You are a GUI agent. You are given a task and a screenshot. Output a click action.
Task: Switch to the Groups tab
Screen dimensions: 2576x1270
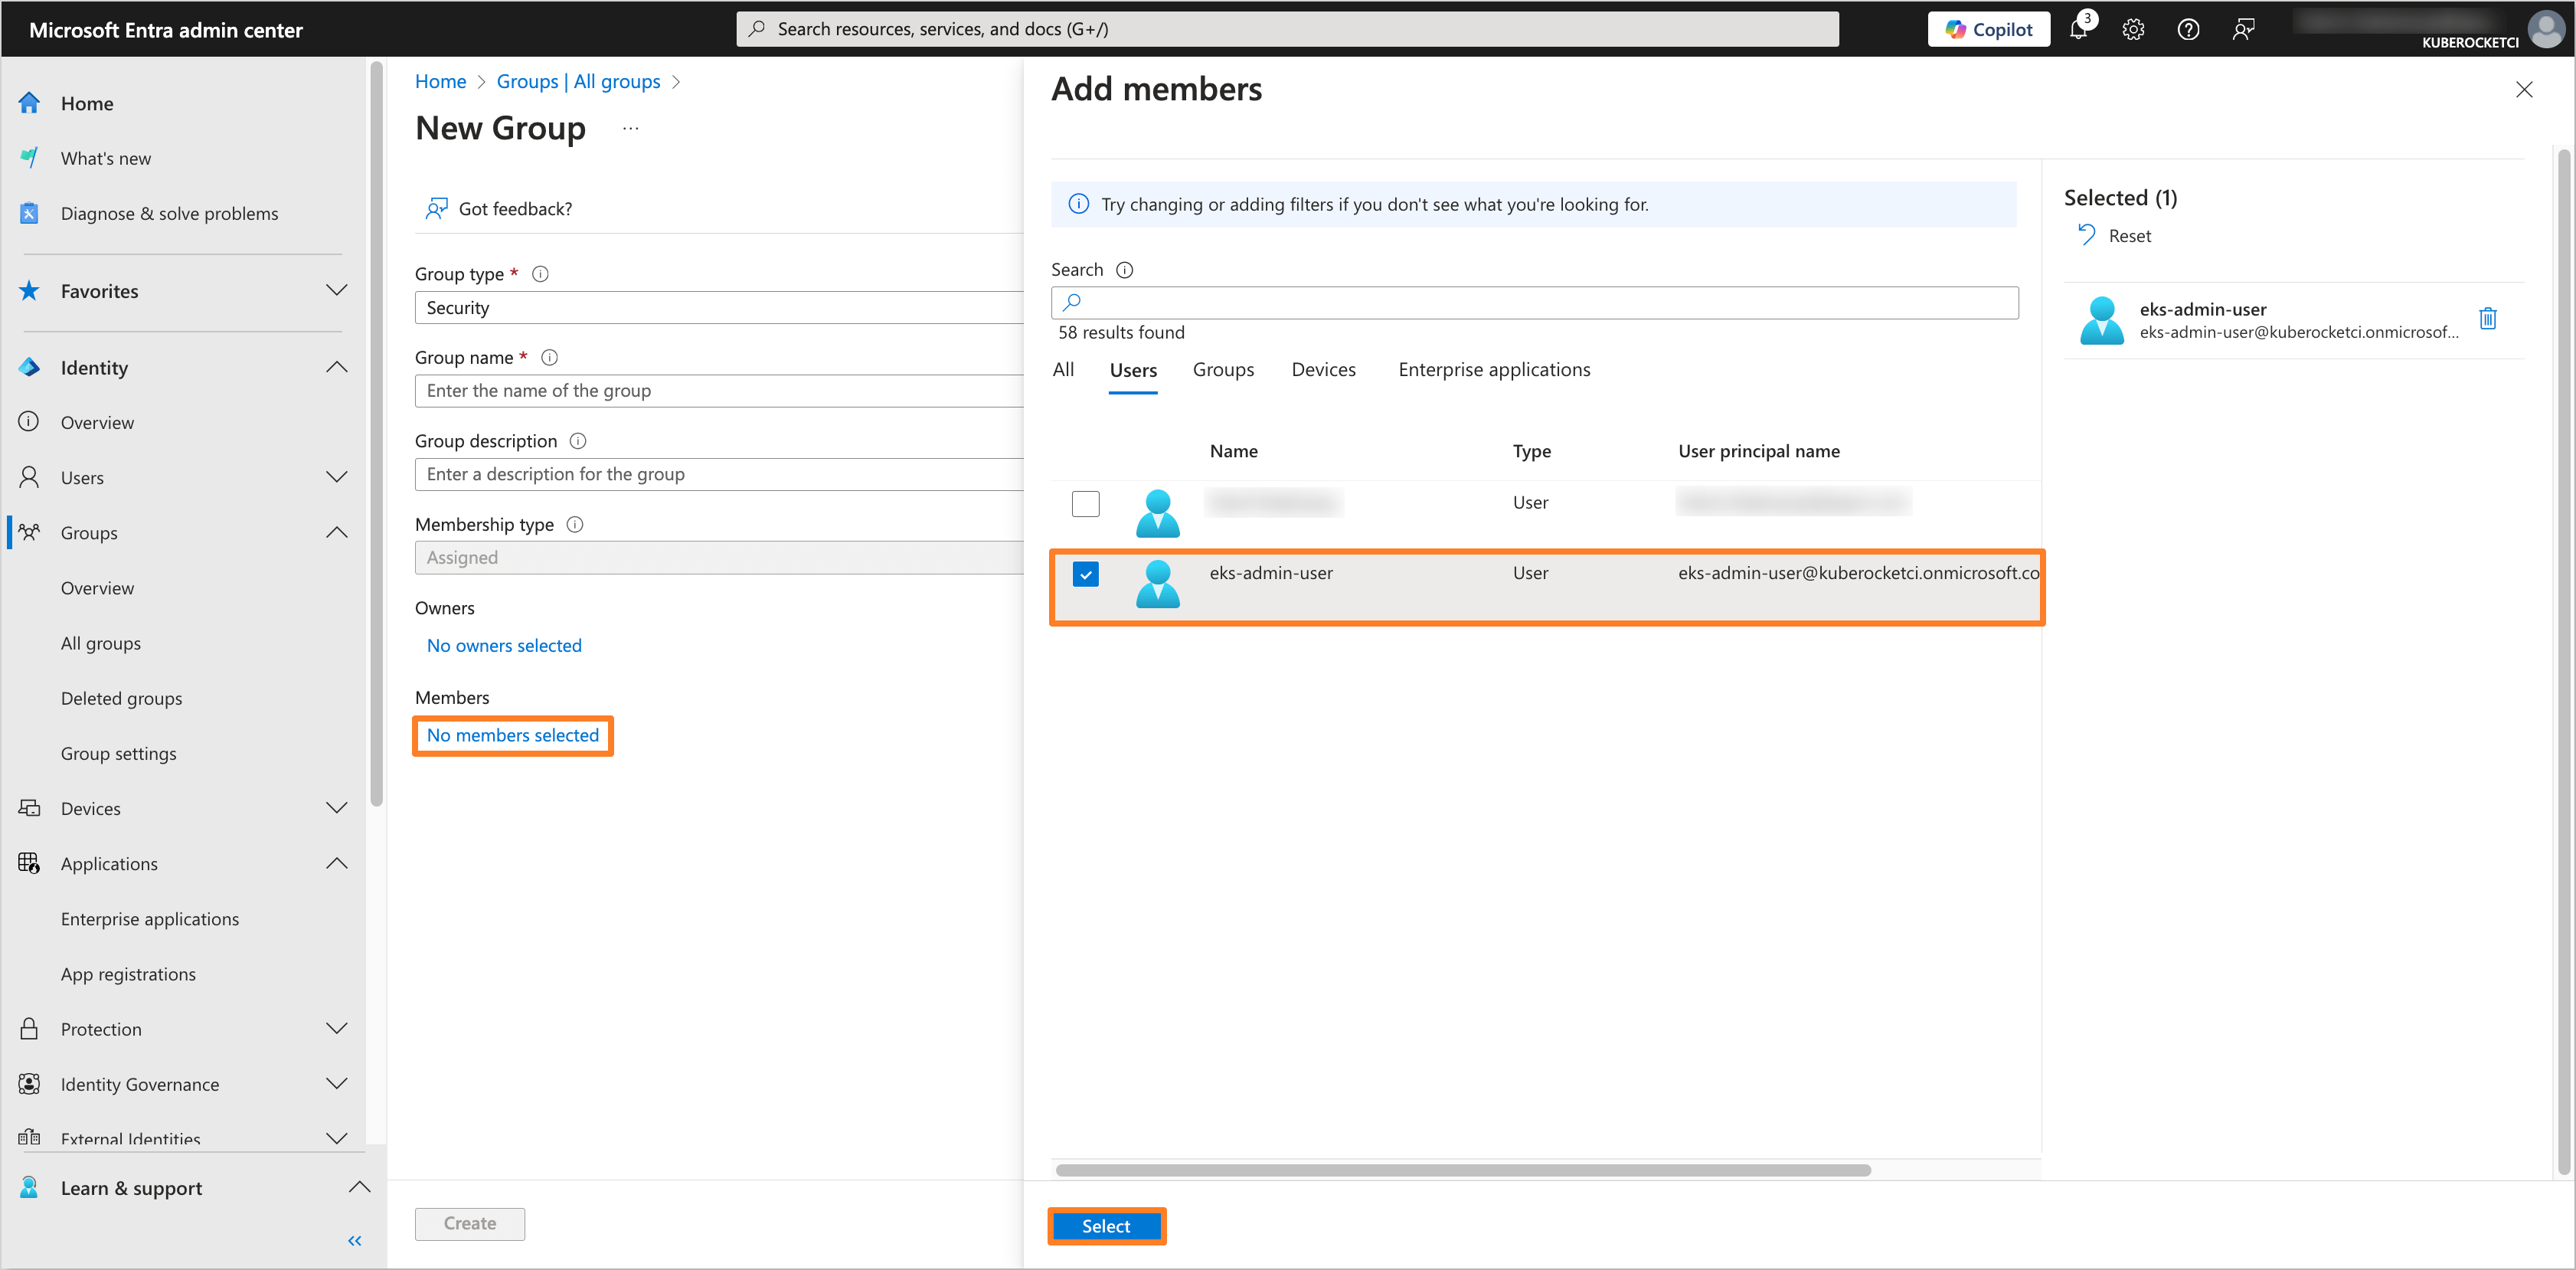pos(1222,368)
